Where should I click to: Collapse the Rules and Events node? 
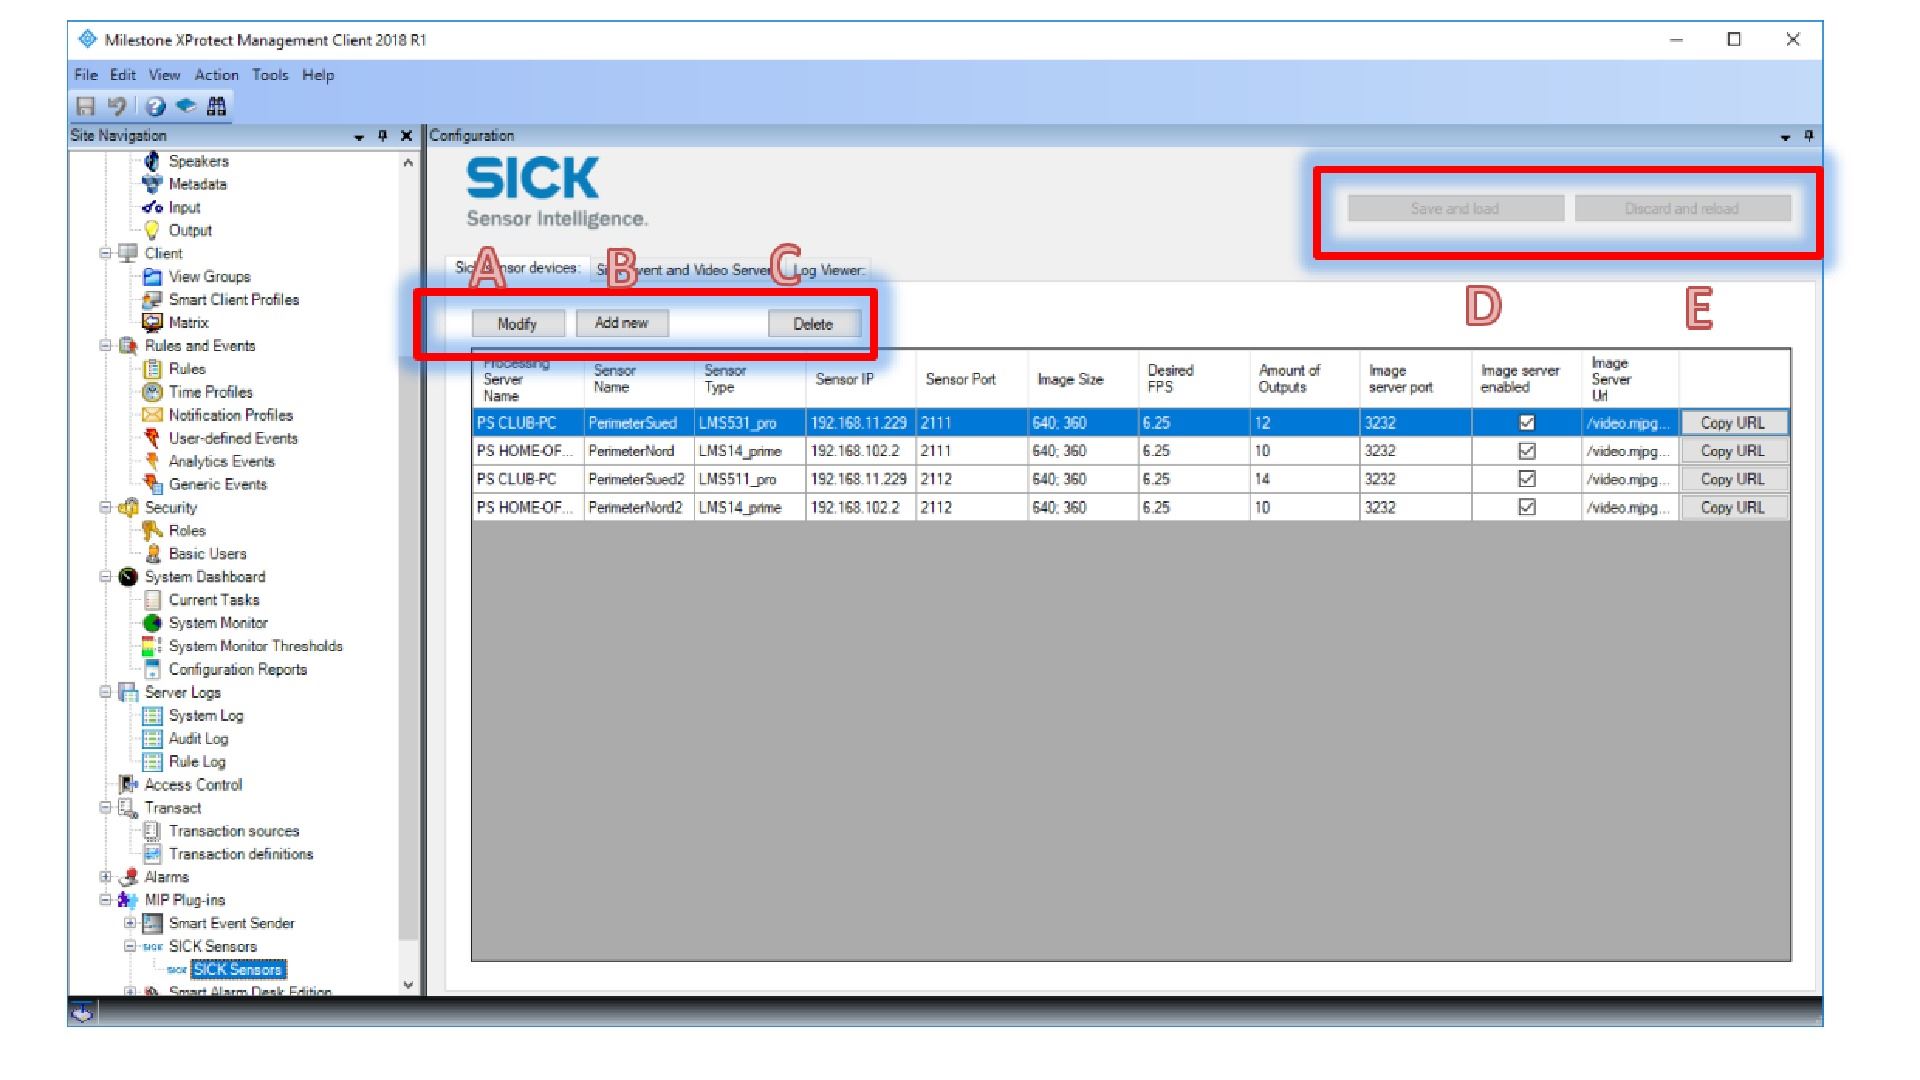click(105, 345)
